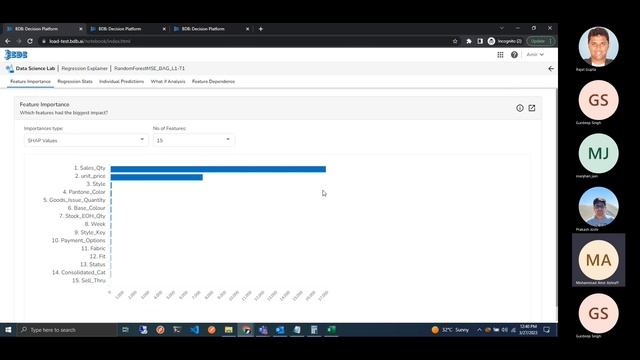Close the first BDB Decision Platform tab
Screen dimensions: 640x360
tap(80, 29)
